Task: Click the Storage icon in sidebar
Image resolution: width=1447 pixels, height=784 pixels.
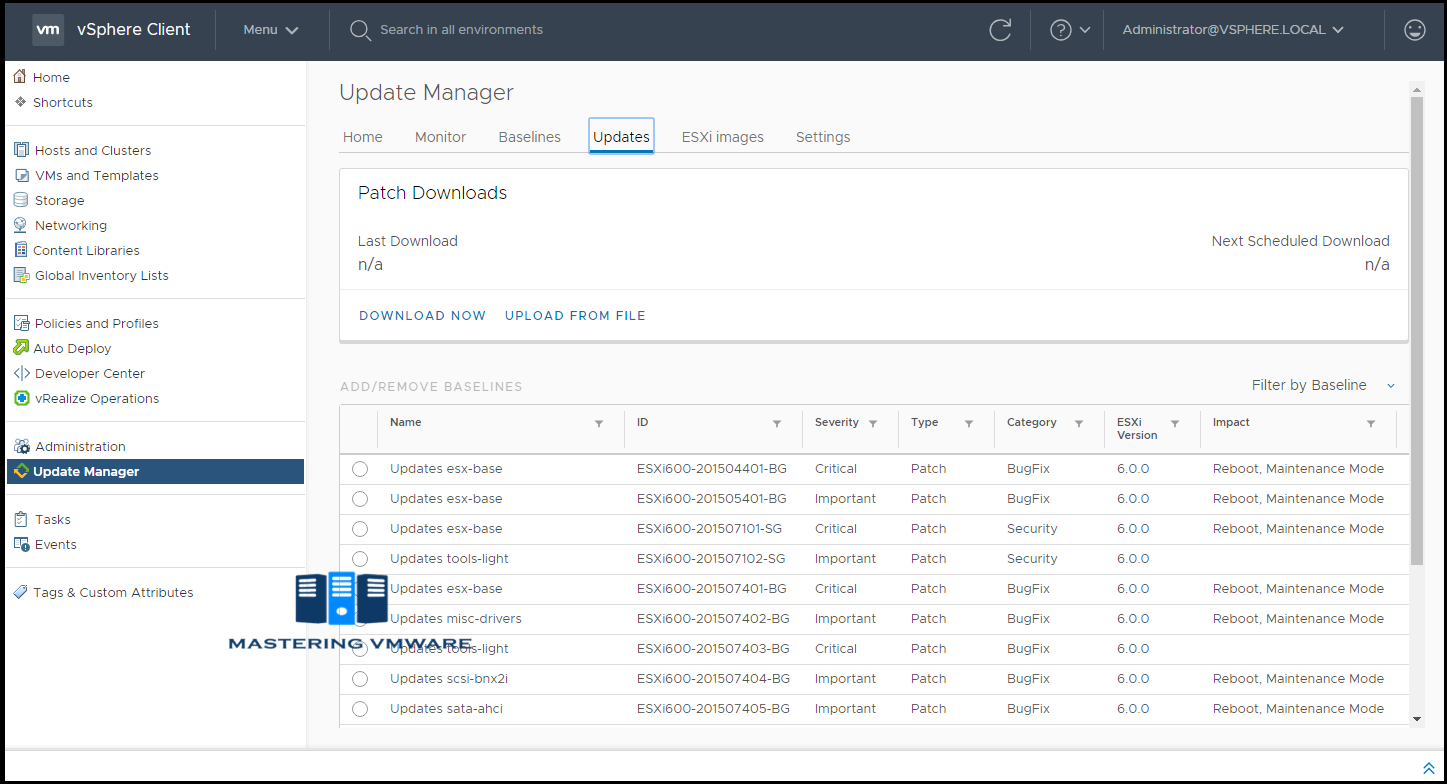Action: (21, 200)
